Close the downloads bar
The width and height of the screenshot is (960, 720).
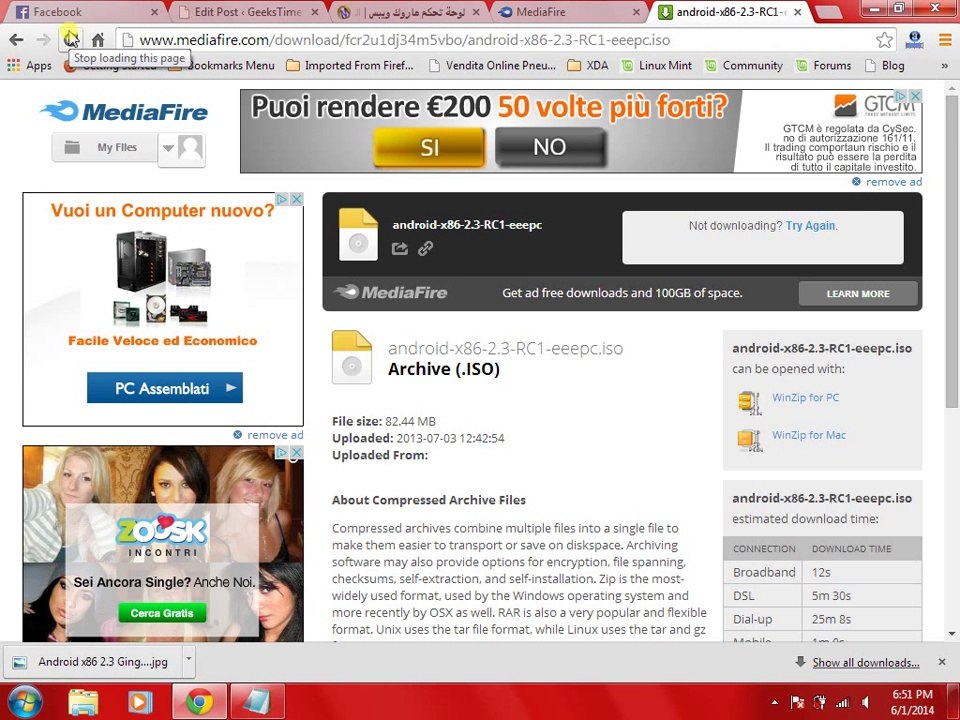[942, 662]
